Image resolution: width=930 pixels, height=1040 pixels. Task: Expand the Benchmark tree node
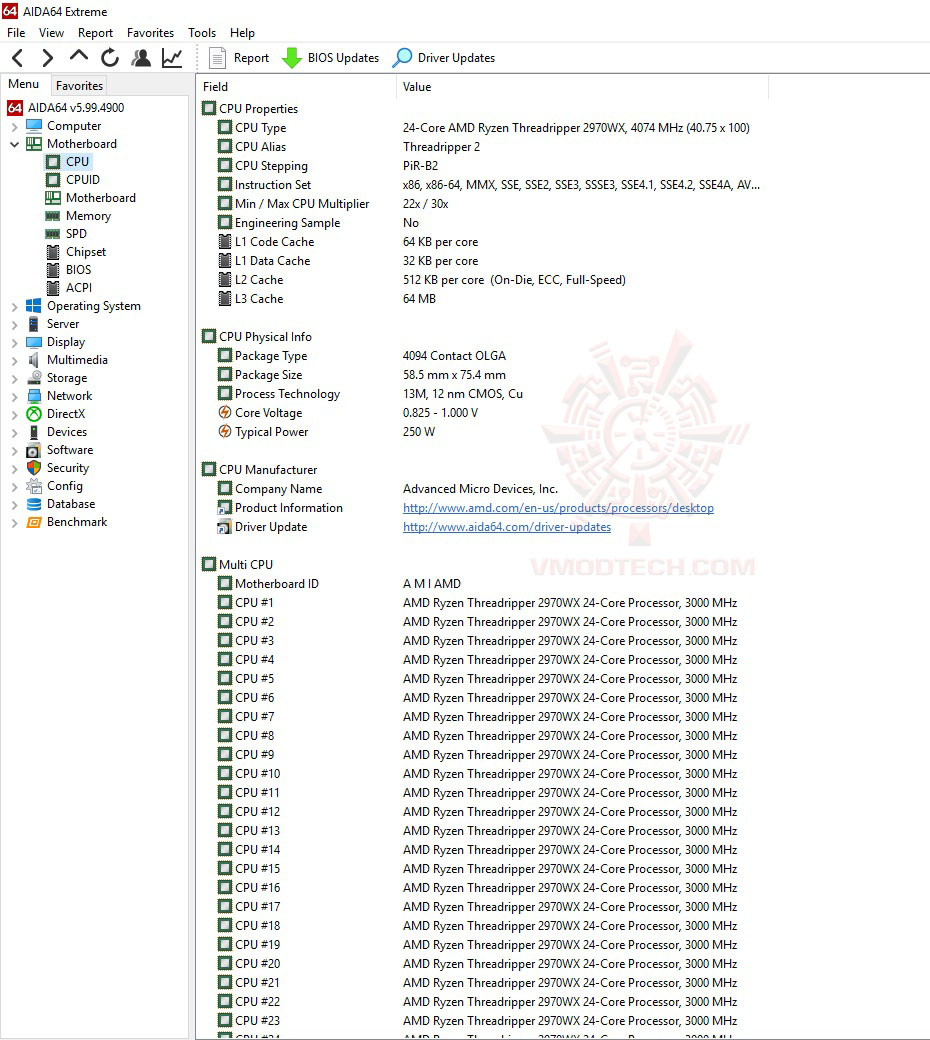click(15, 523)
